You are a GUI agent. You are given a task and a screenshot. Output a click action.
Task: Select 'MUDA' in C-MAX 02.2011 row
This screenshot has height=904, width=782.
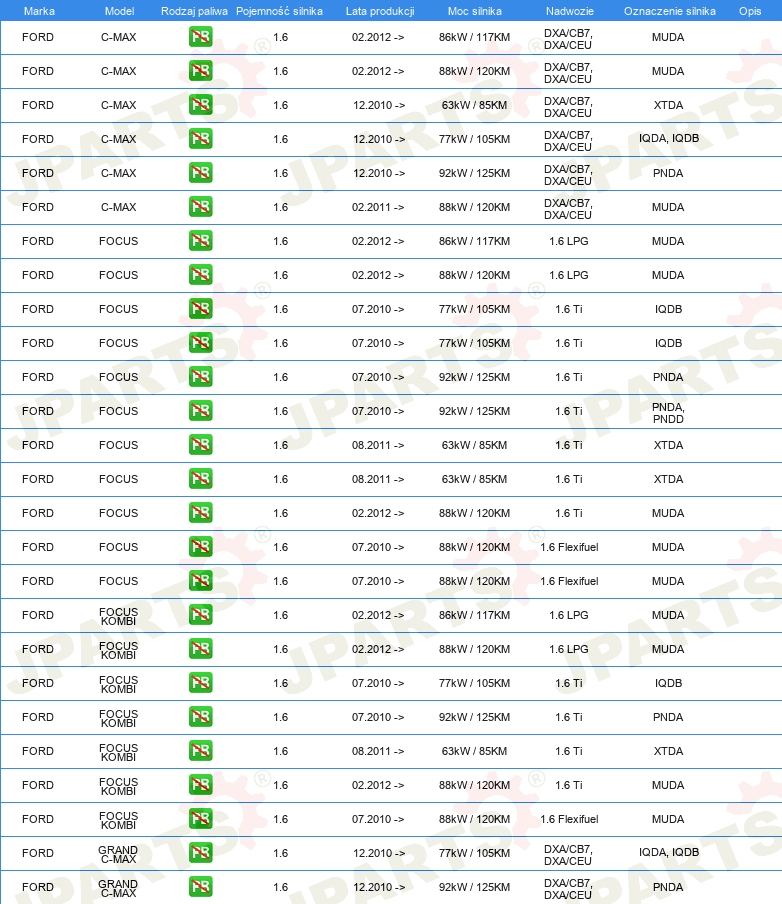point(668,207)
